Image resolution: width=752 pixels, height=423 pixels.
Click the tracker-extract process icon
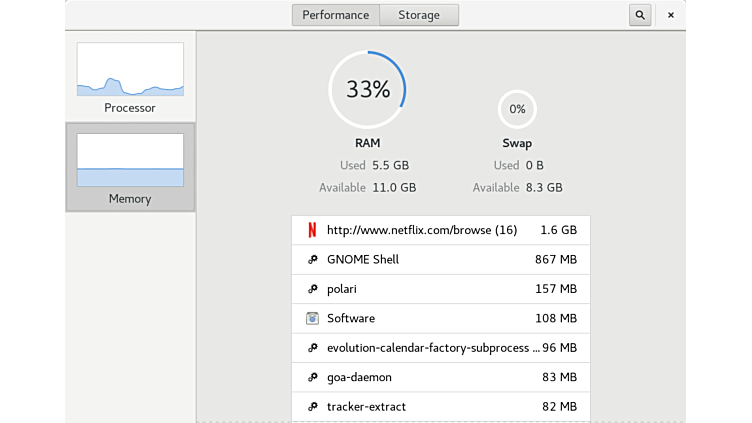(x=312, y=407)
